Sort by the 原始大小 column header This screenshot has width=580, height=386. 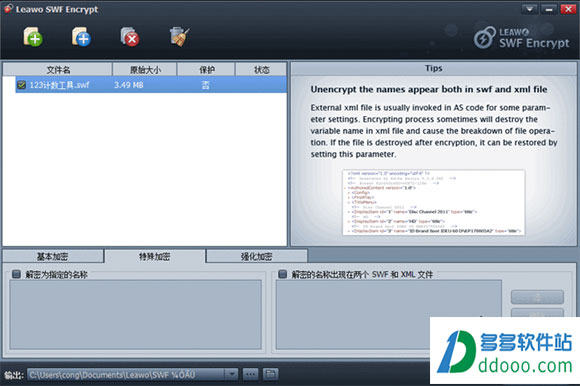(x=145, y=70)
